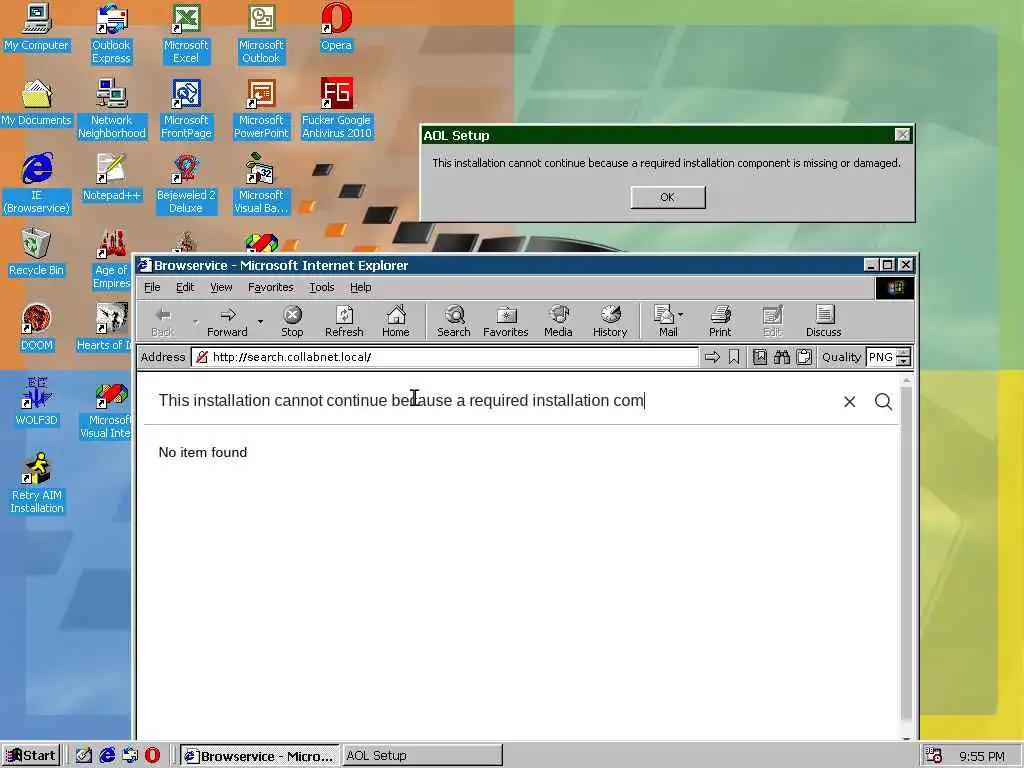
Task: Decrease Quality with the spinner down arrow
Action: tap(904, 362)
